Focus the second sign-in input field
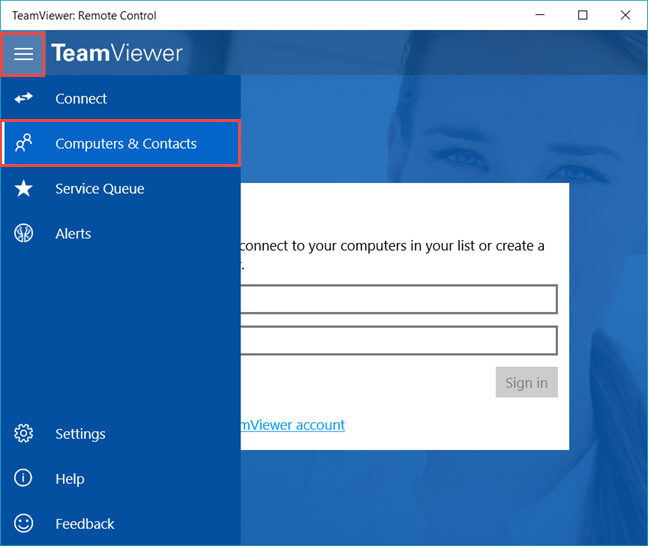Screen dimensions: 648x546 coord(399,340)
